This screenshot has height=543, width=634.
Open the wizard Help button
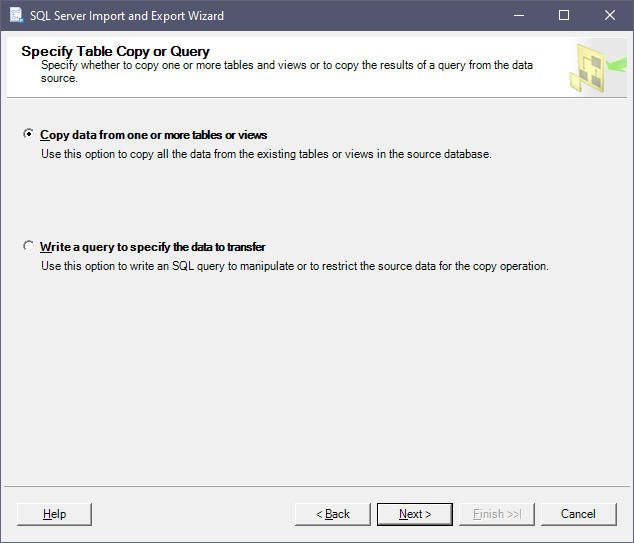(x=54, y=514)
